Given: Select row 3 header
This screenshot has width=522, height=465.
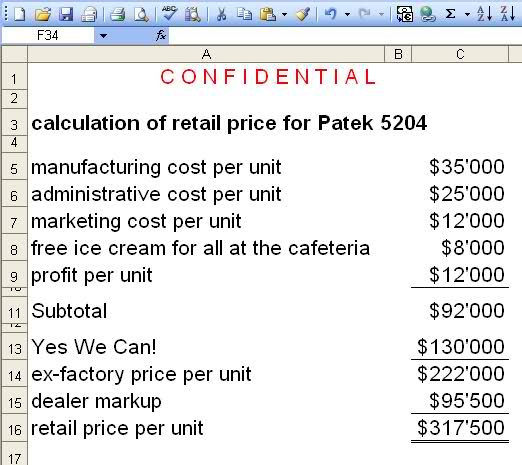Looking at the screenshot, I should pos(14,123).
